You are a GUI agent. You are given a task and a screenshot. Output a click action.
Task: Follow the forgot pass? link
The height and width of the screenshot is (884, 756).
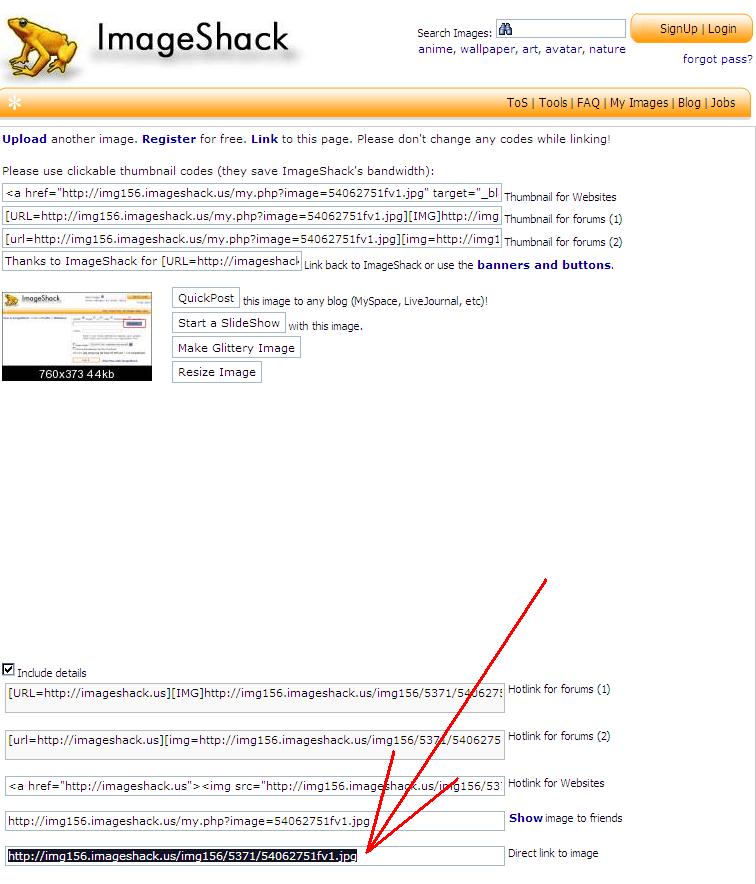(x=717, y=59)
